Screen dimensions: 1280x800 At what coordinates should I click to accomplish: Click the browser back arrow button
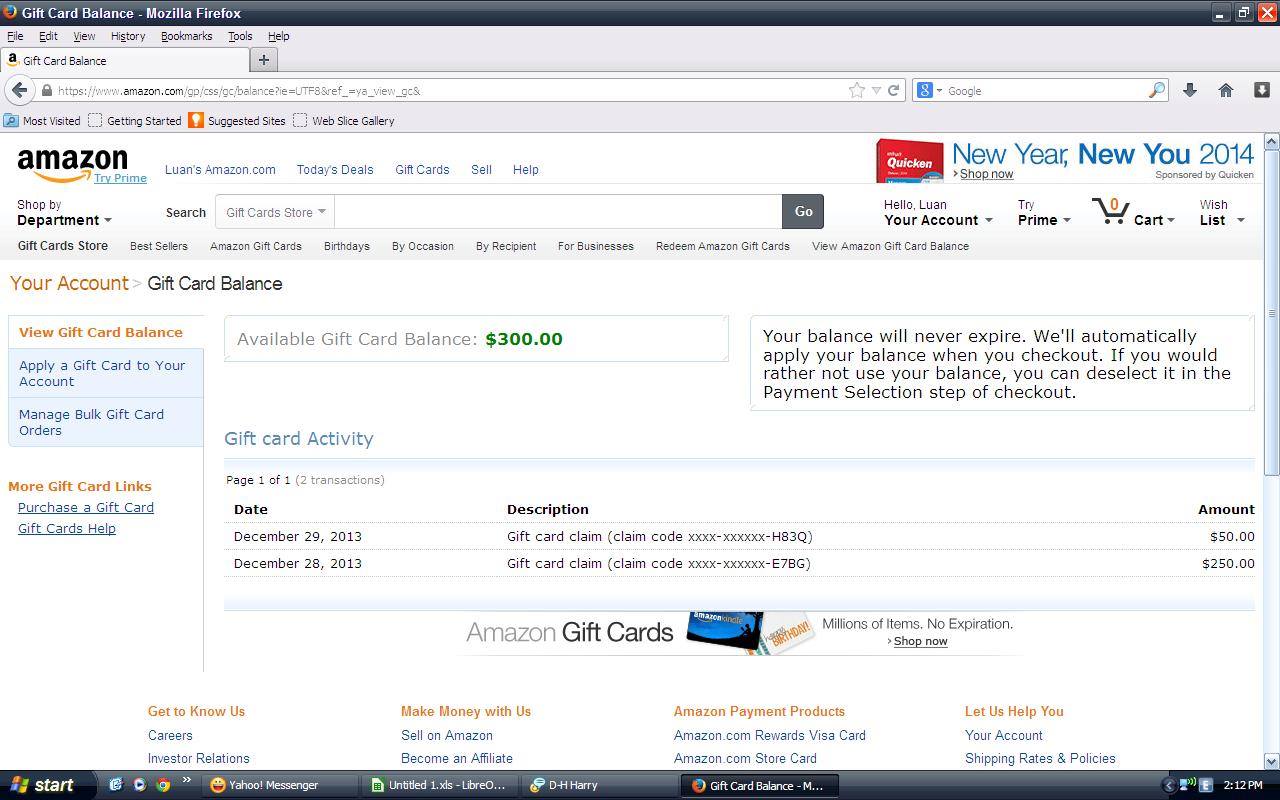click(19, 90)
